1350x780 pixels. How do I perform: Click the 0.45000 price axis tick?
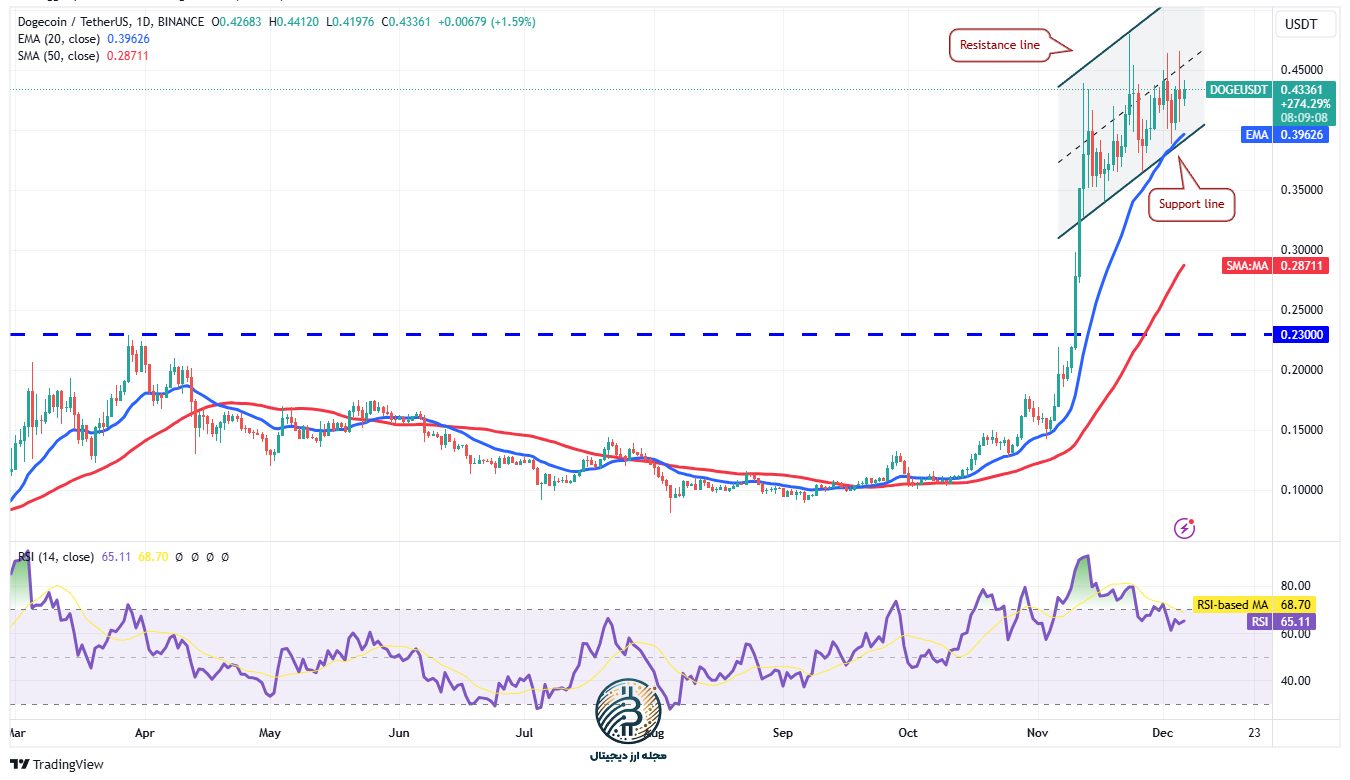1300,70
